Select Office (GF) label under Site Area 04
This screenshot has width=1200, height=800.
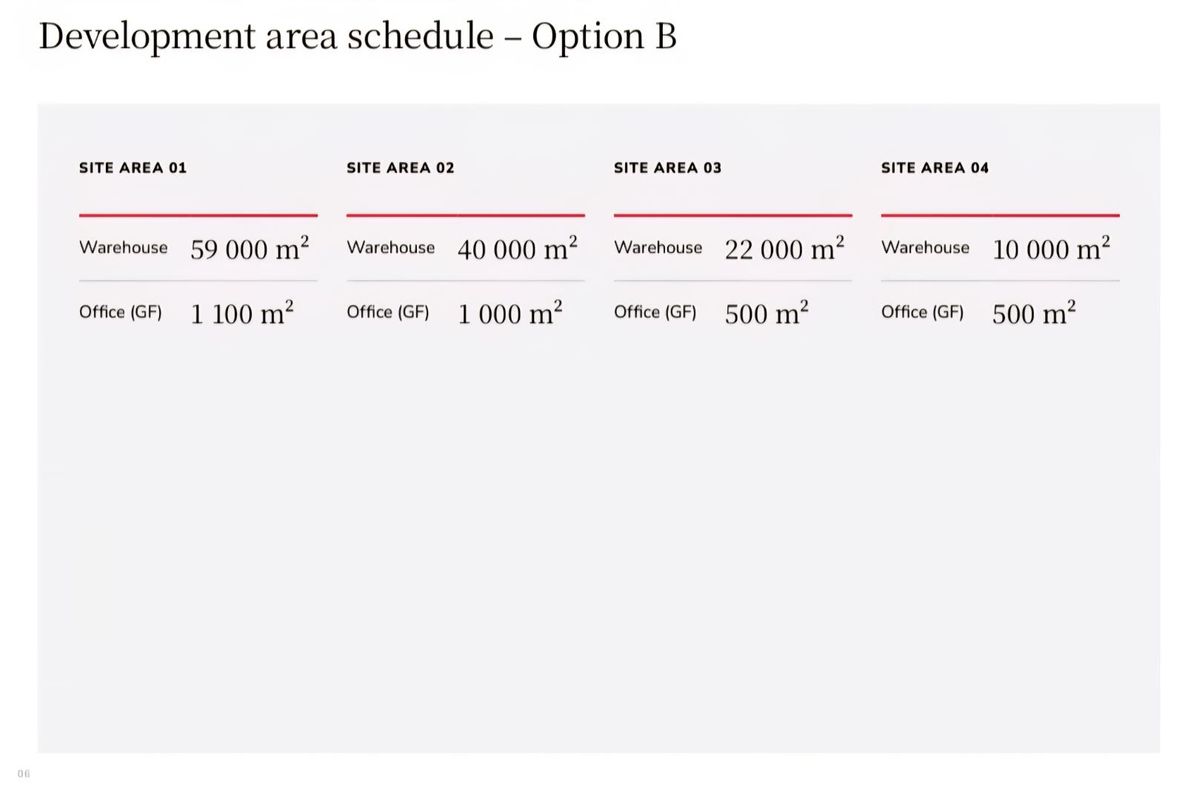[x=922, y=312]
